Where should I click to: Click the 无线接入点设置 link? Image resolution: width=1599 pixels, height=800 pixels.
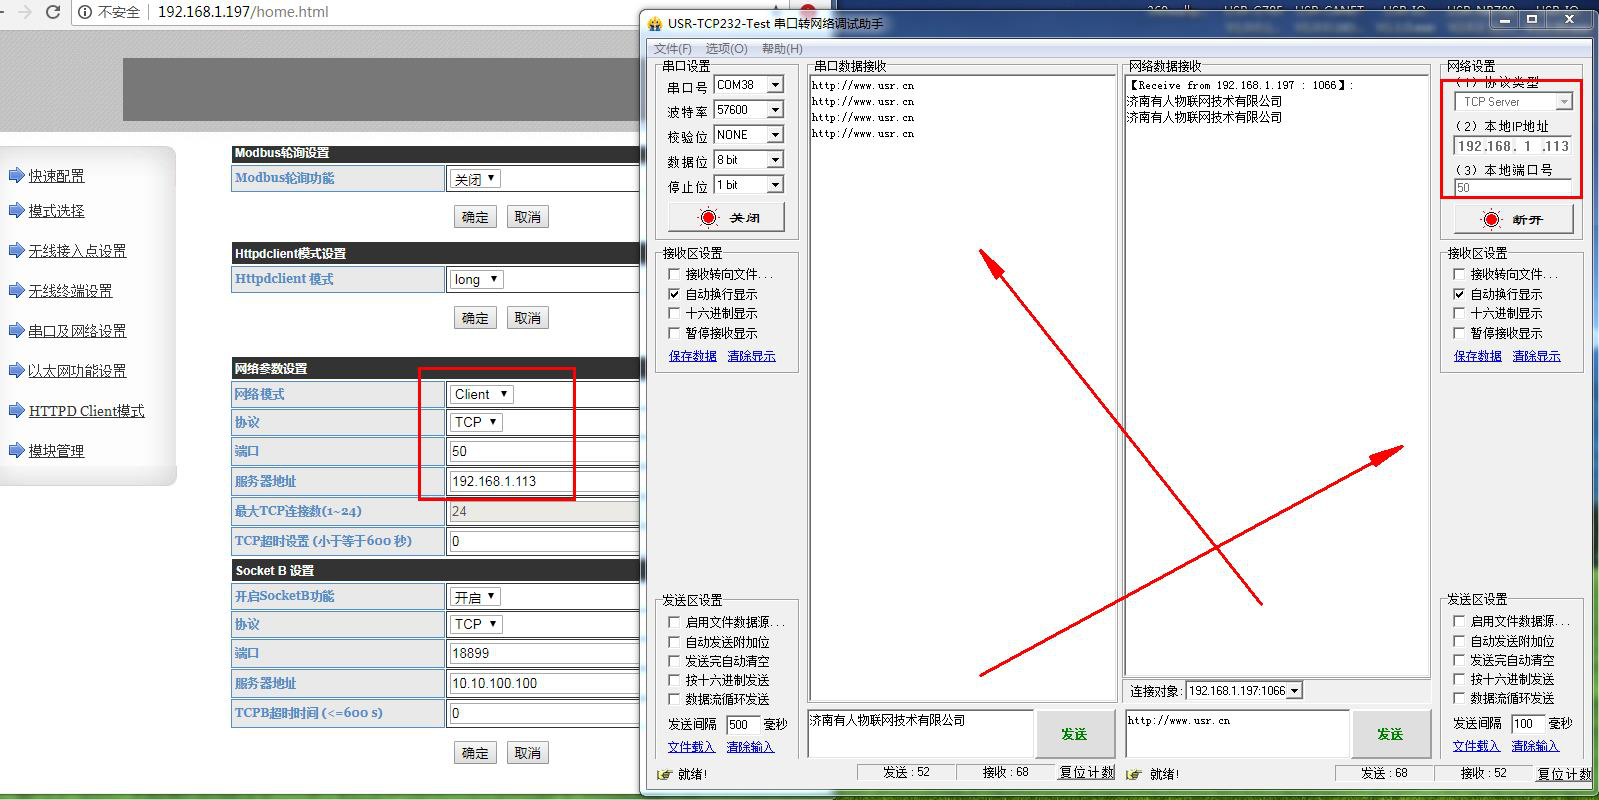point(77,251)
